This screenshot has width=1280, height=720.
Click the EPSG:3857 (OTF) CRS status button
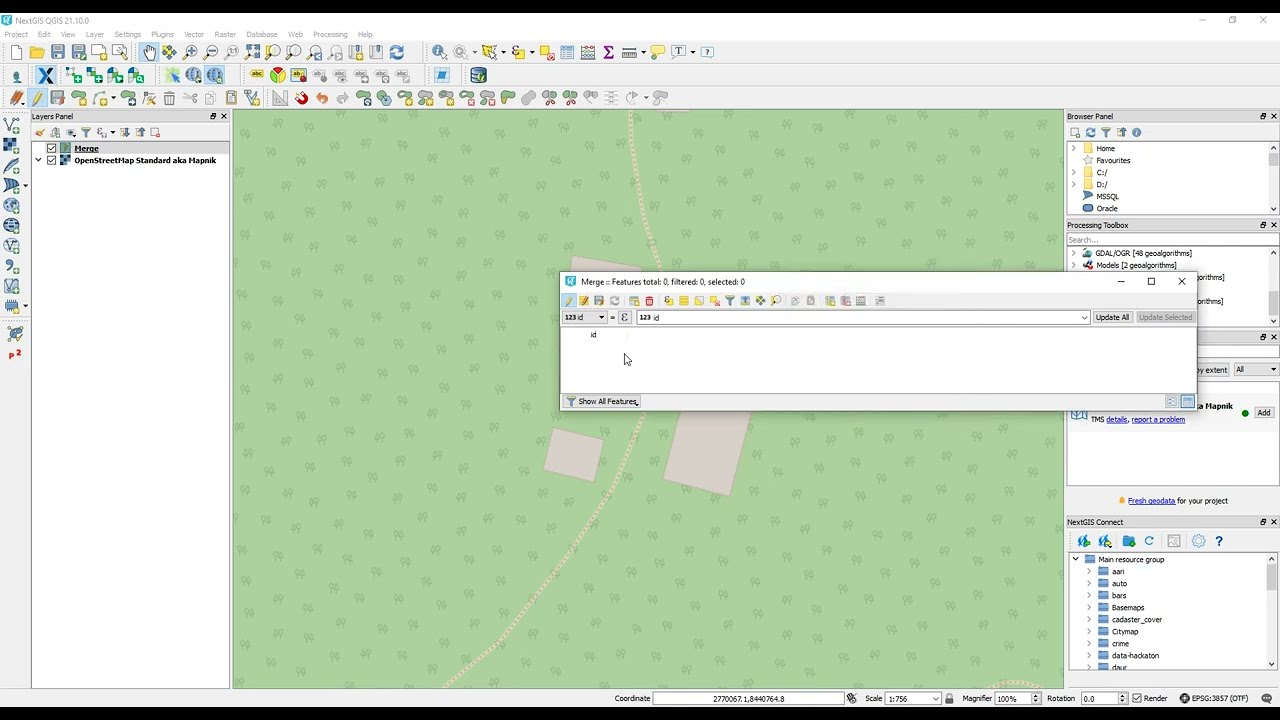click(1214, 698)
